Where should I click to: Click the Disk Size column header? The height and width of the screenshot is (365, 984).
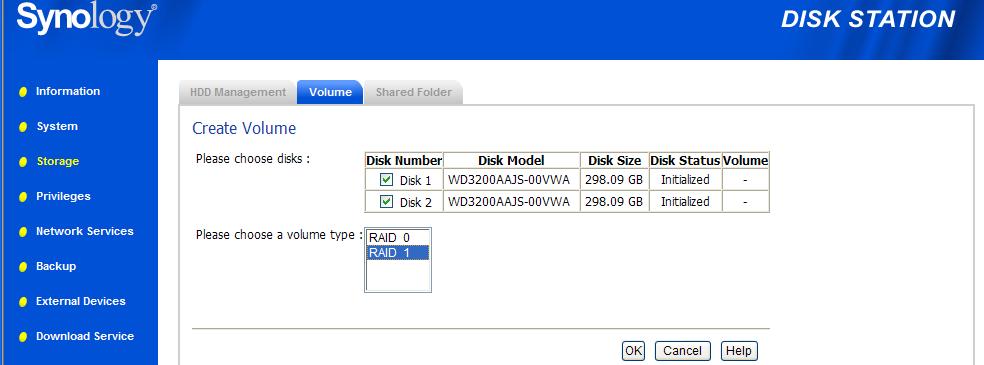pyautogui.click(x=614, y=161)
